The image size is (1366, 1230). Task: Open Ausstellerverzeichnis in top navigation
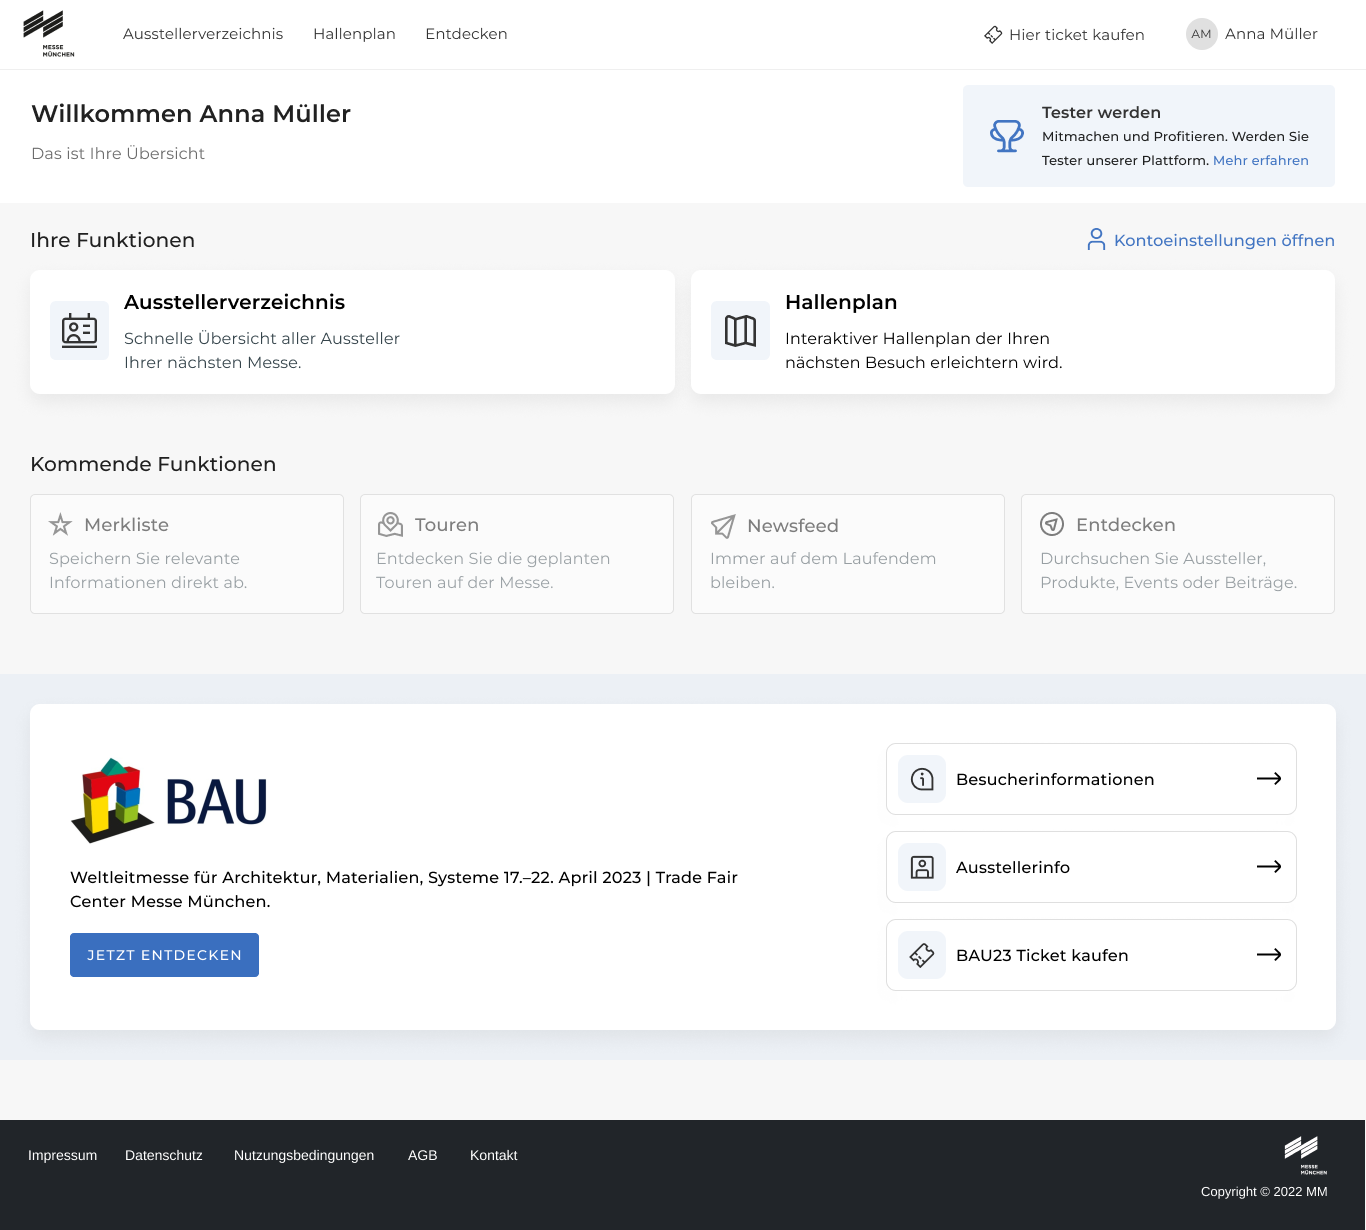(203, 34)
